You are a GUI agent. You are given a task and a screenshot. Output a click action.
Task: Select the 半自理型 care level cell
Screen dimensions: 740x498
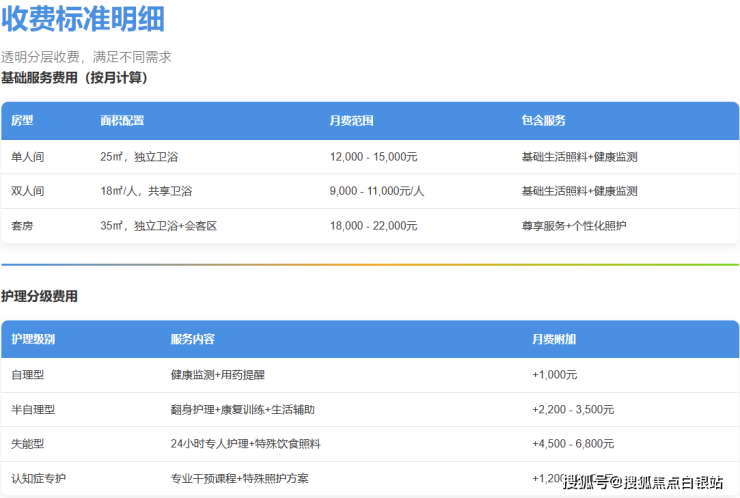[33, 409]
